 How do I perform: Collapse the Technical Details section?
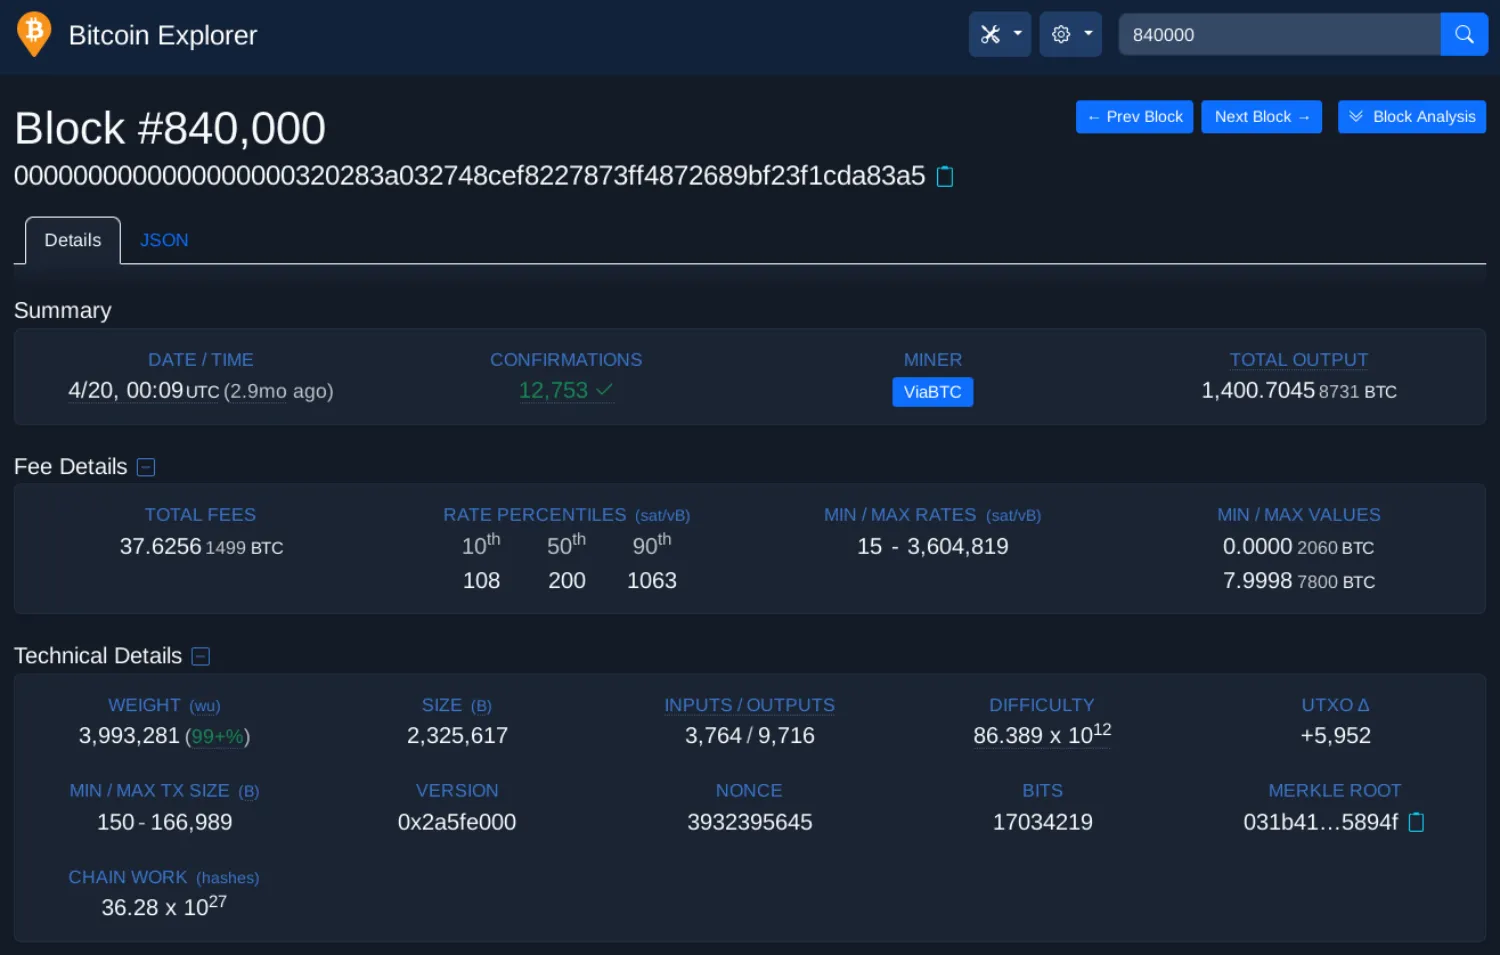coord(200,656)
